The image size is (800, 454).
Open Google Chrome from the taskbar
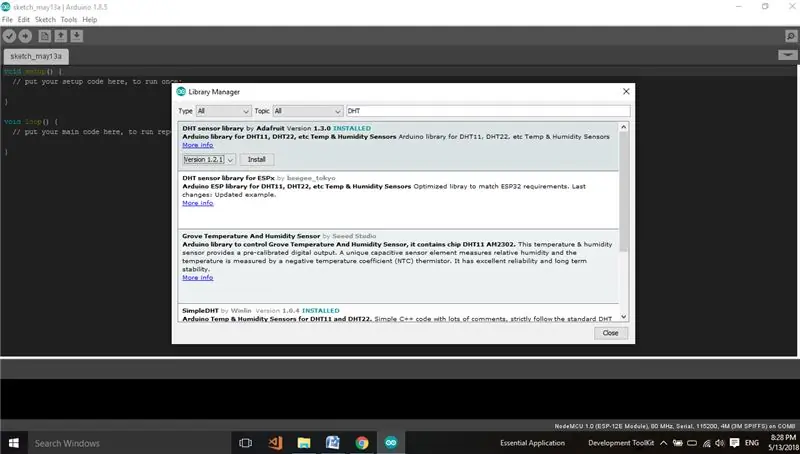click(362, 443)
